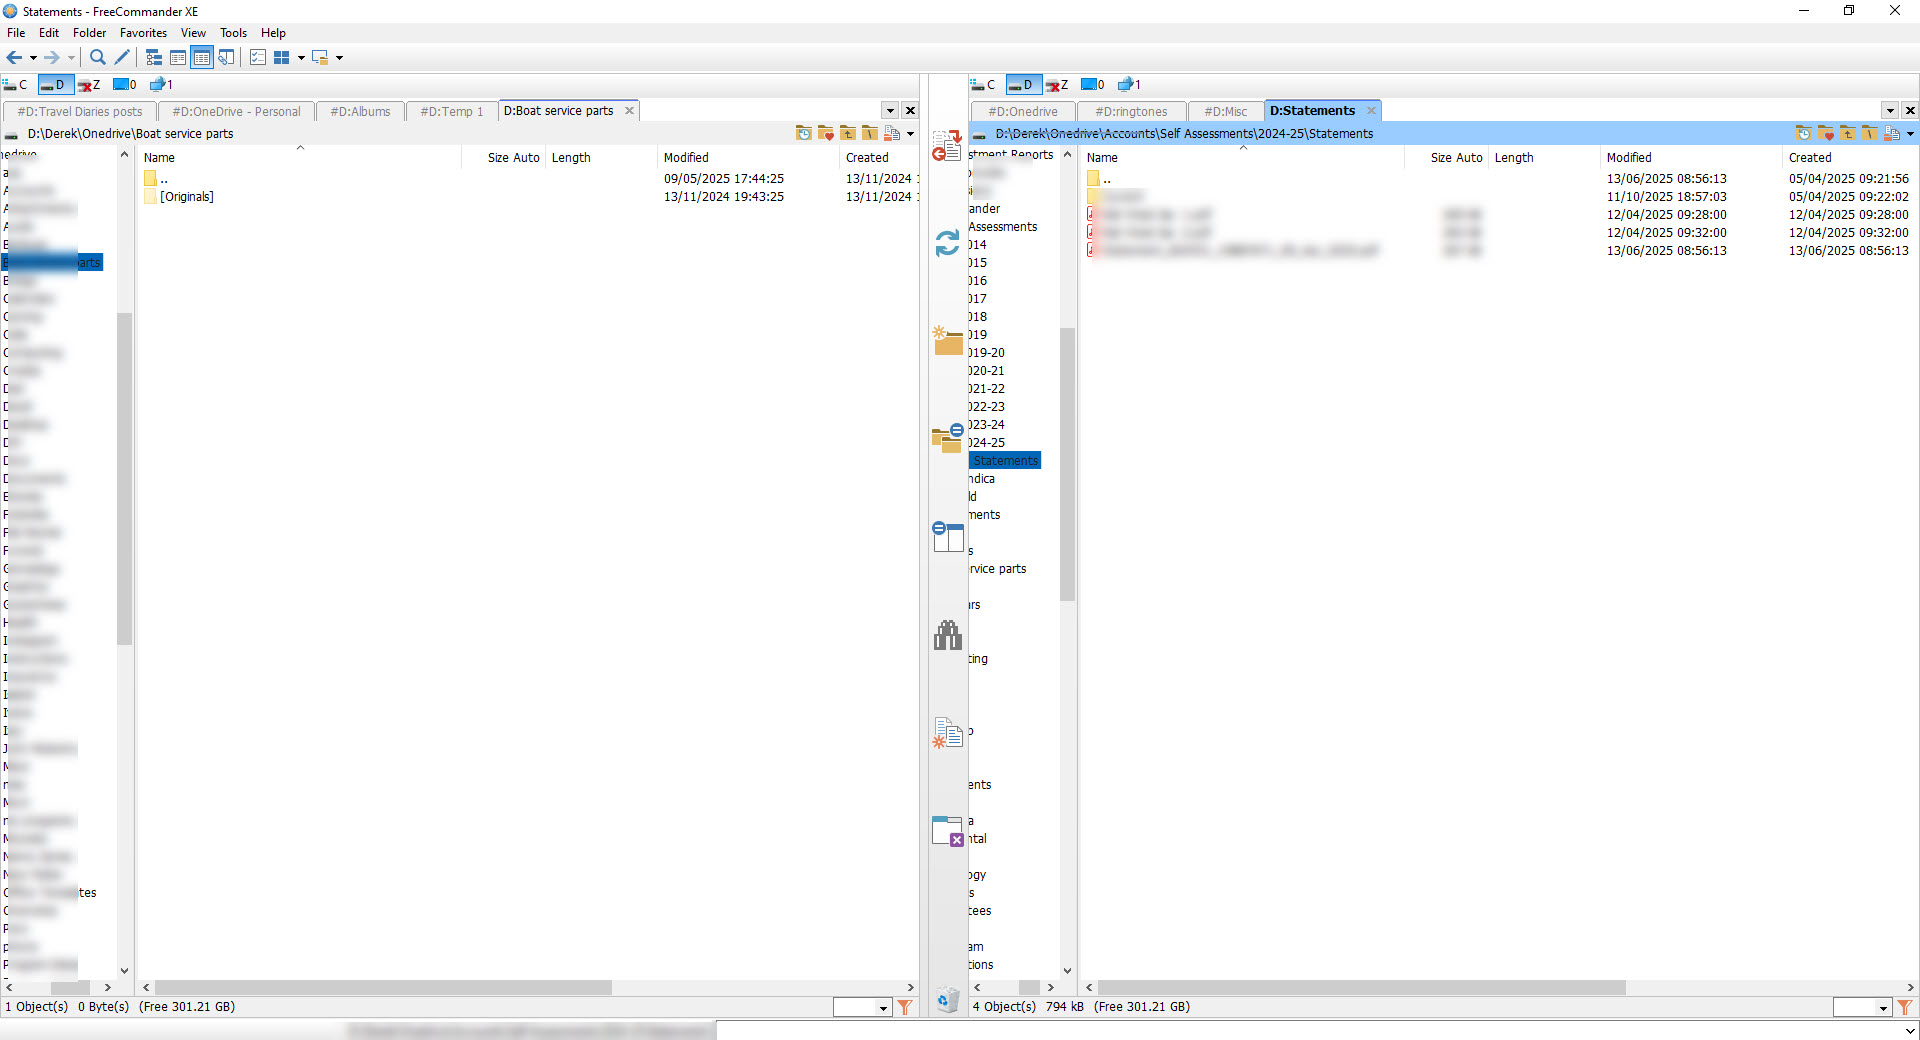
Task: Toggle the highlighted details view toolbar button
Action: coord(202,58)
